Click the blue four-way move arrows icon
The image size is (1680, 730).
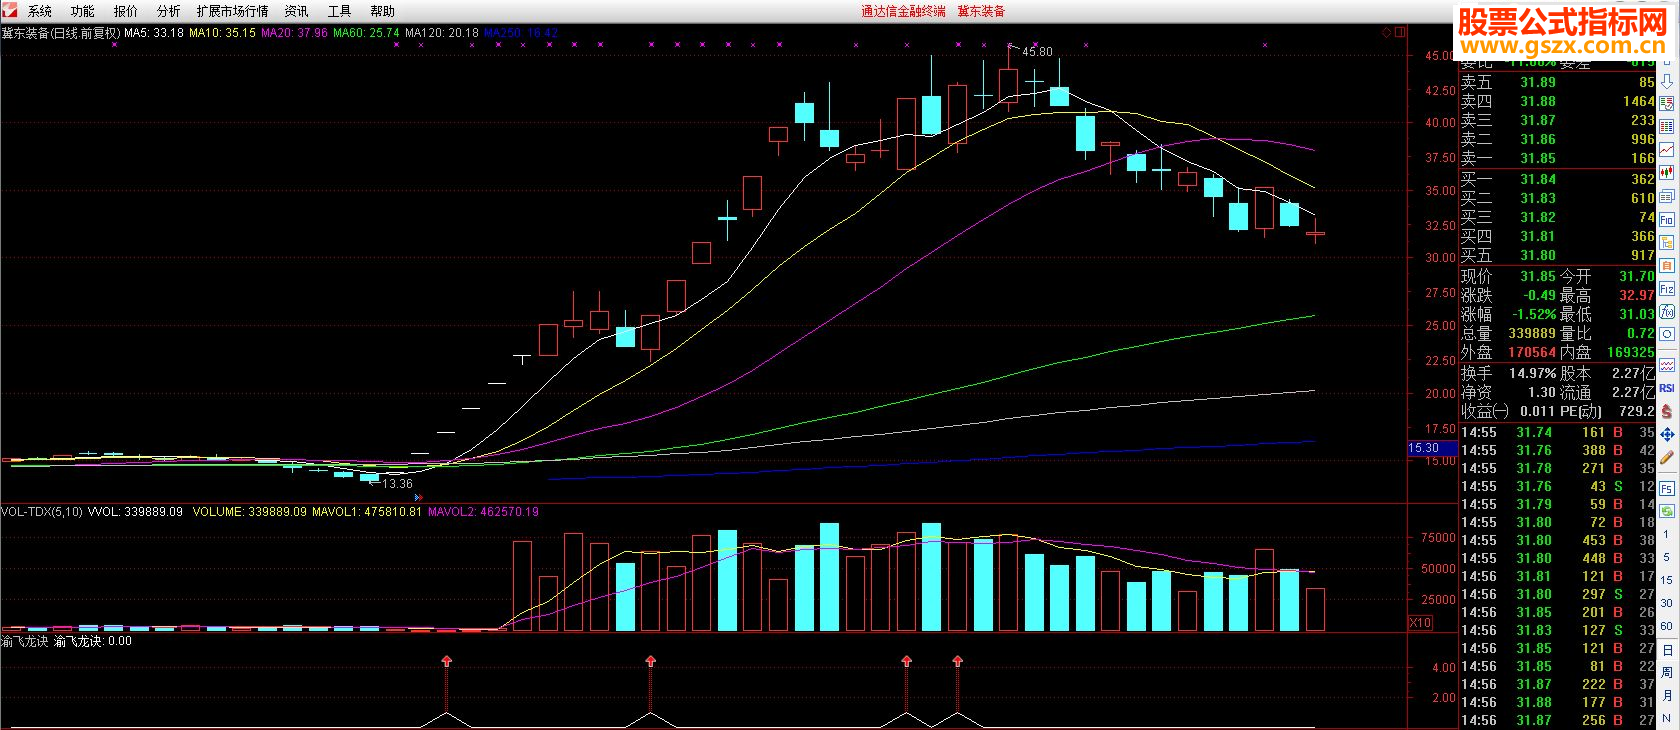(x=1667, y=434)
